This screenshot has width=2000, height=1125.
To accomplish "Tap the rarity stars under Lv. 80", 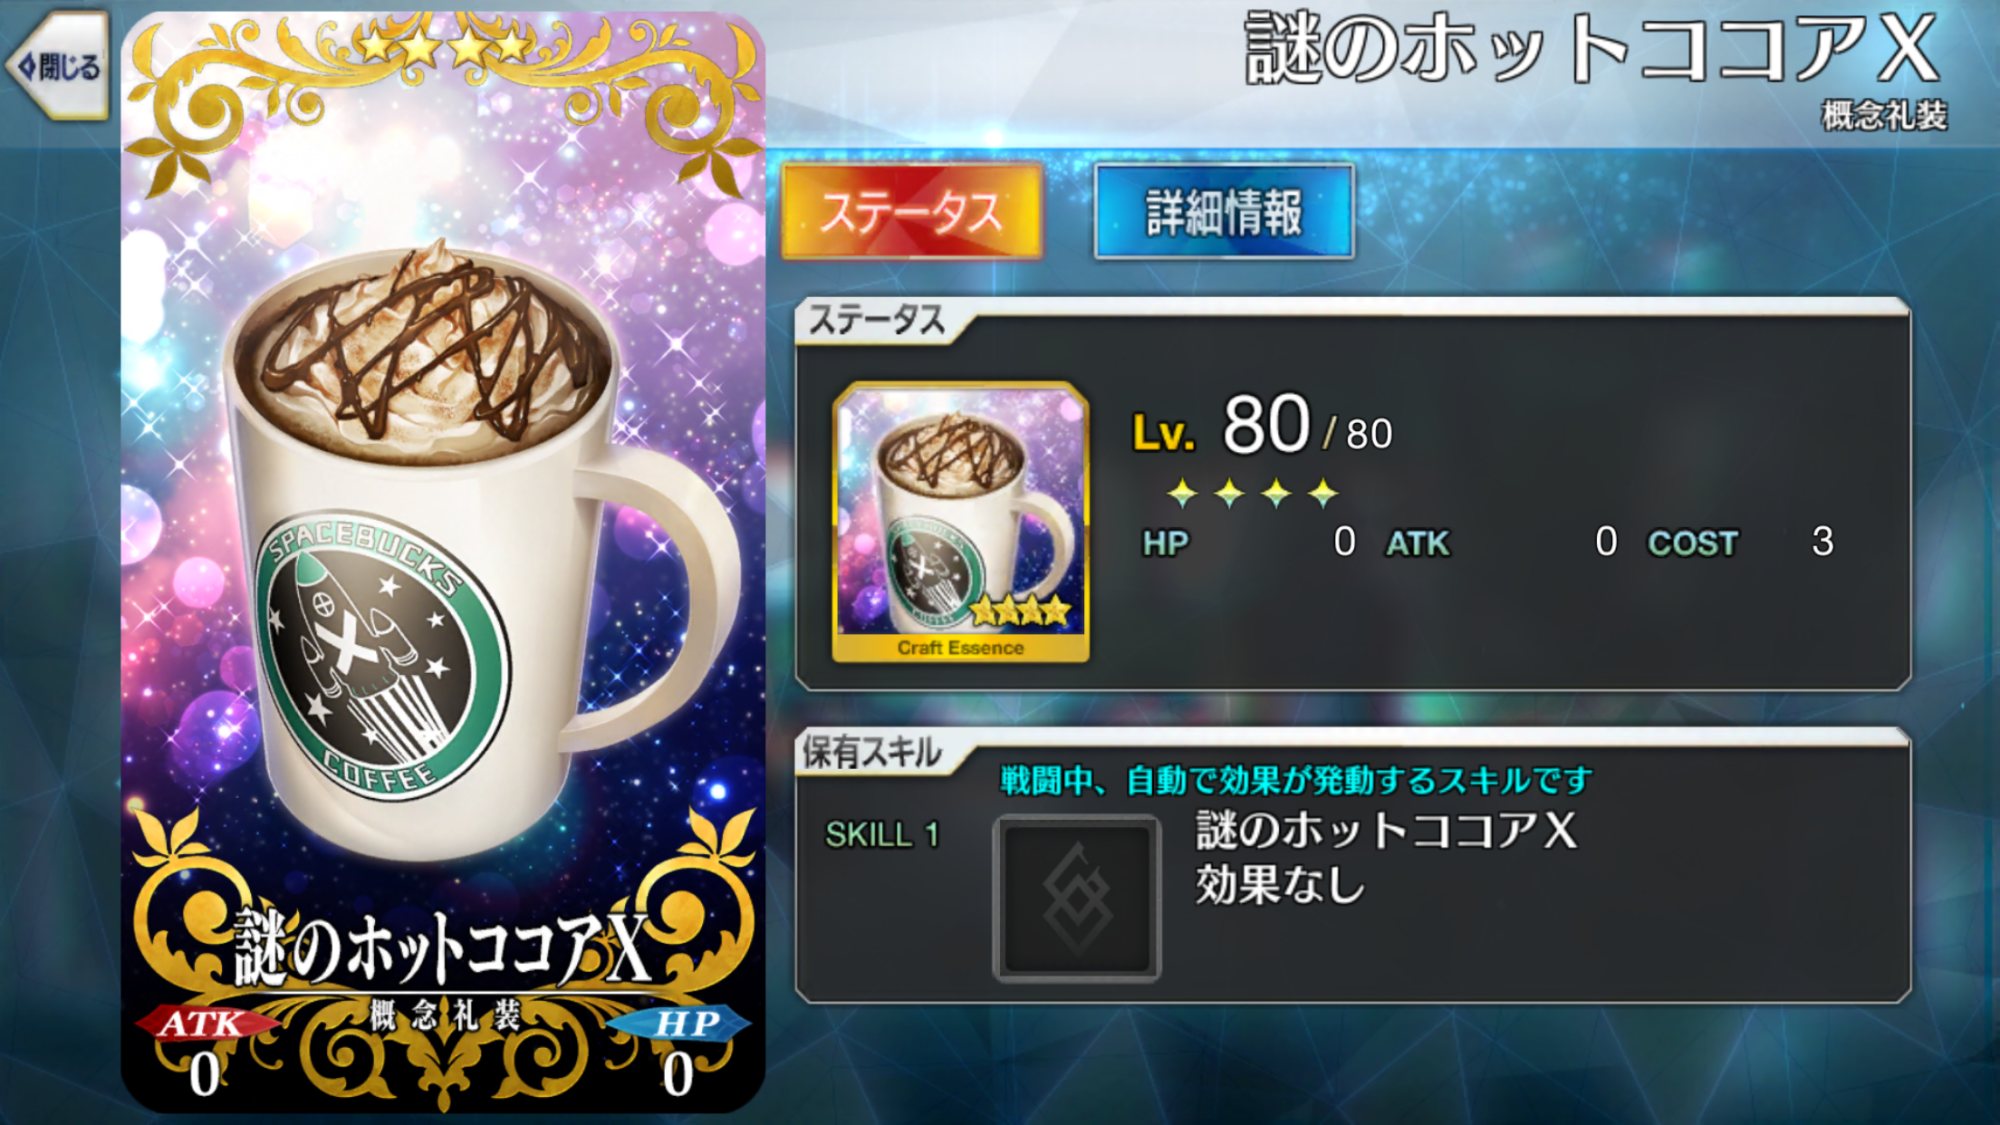I will click(1252, 492).
